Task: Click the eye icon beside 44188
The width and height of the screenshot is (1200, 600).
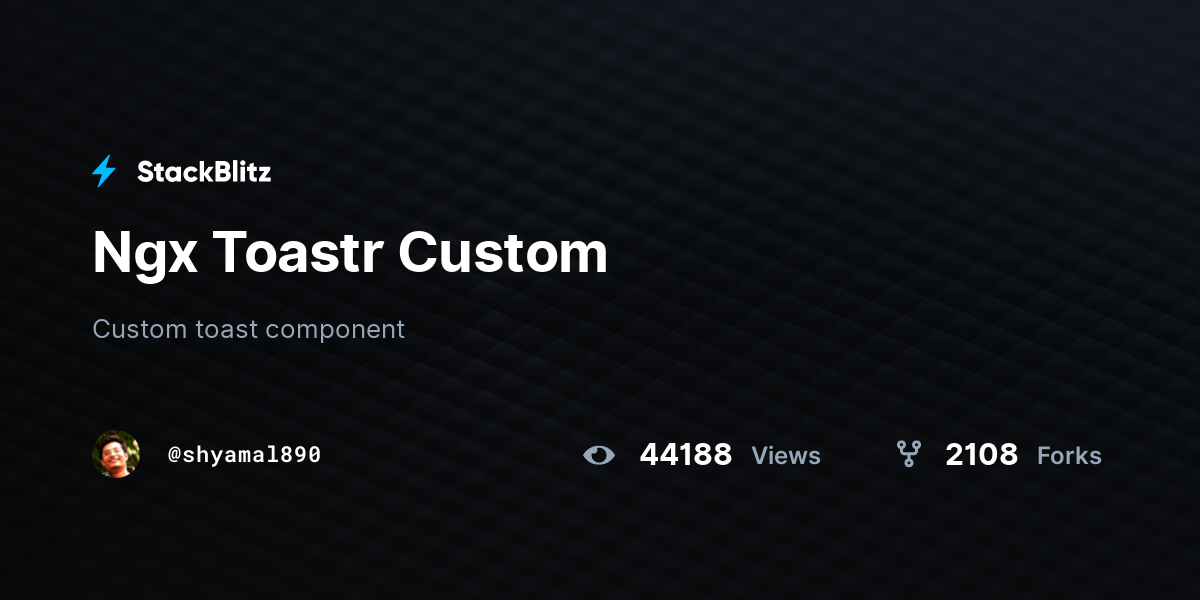Action: tap(598, 456)
